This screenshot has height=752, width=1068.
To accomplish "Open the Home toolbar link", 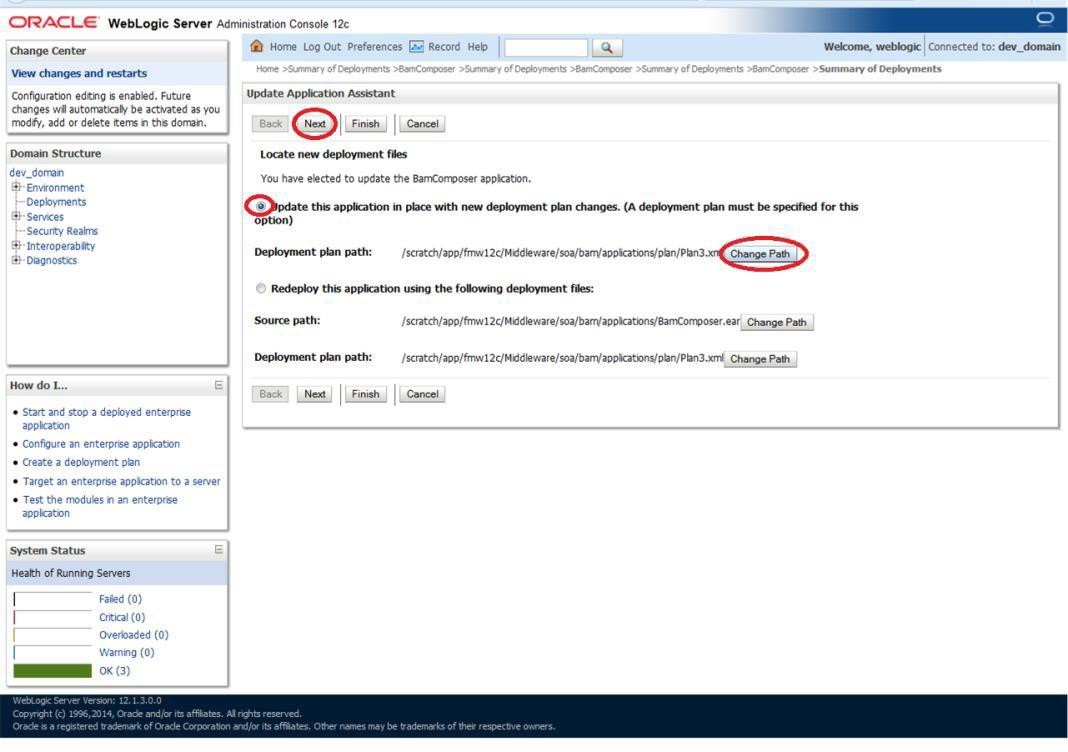I will (x=283, y=47).
